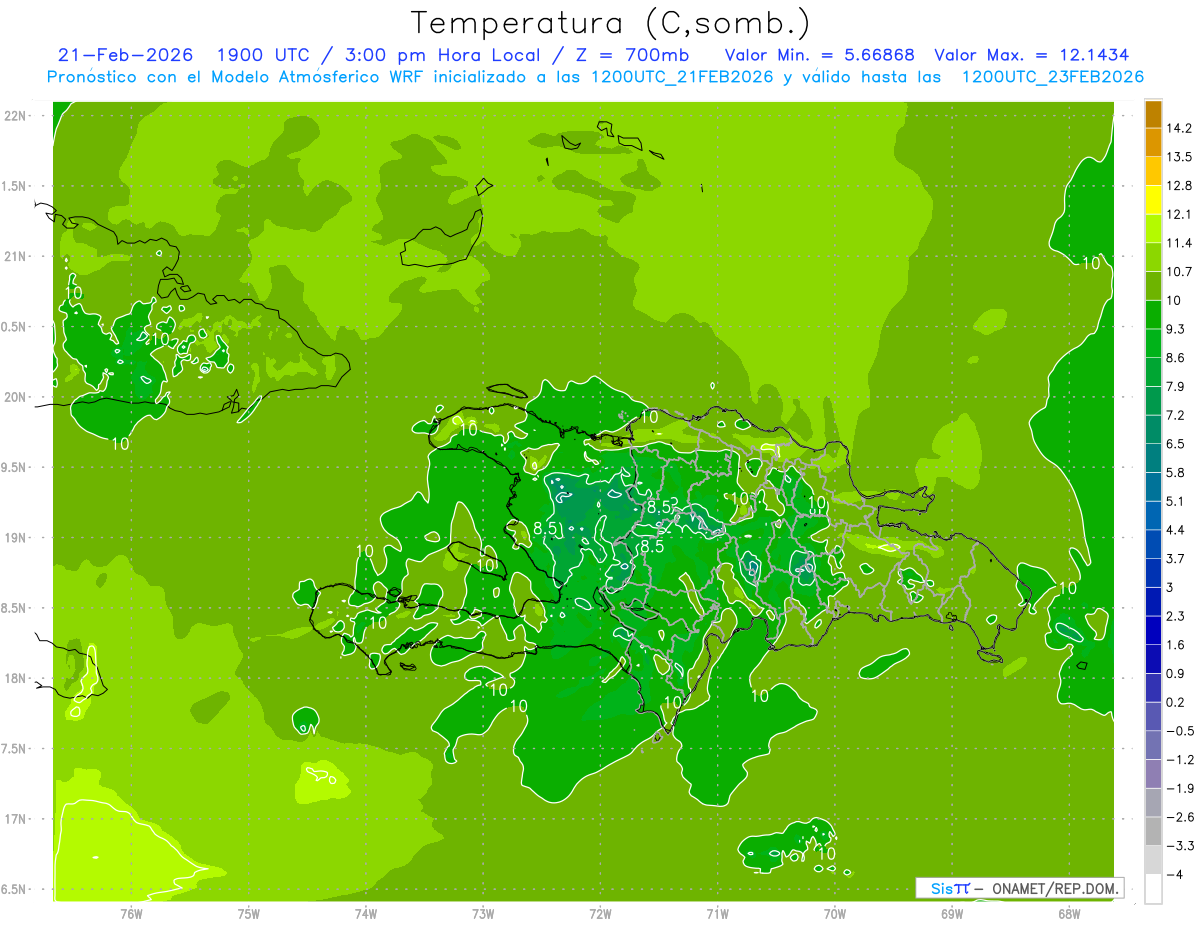Click 'Valor Max. = 12.1434' in the header
This screenshot has width=1200, height=927.
(x=1031, y=55)
